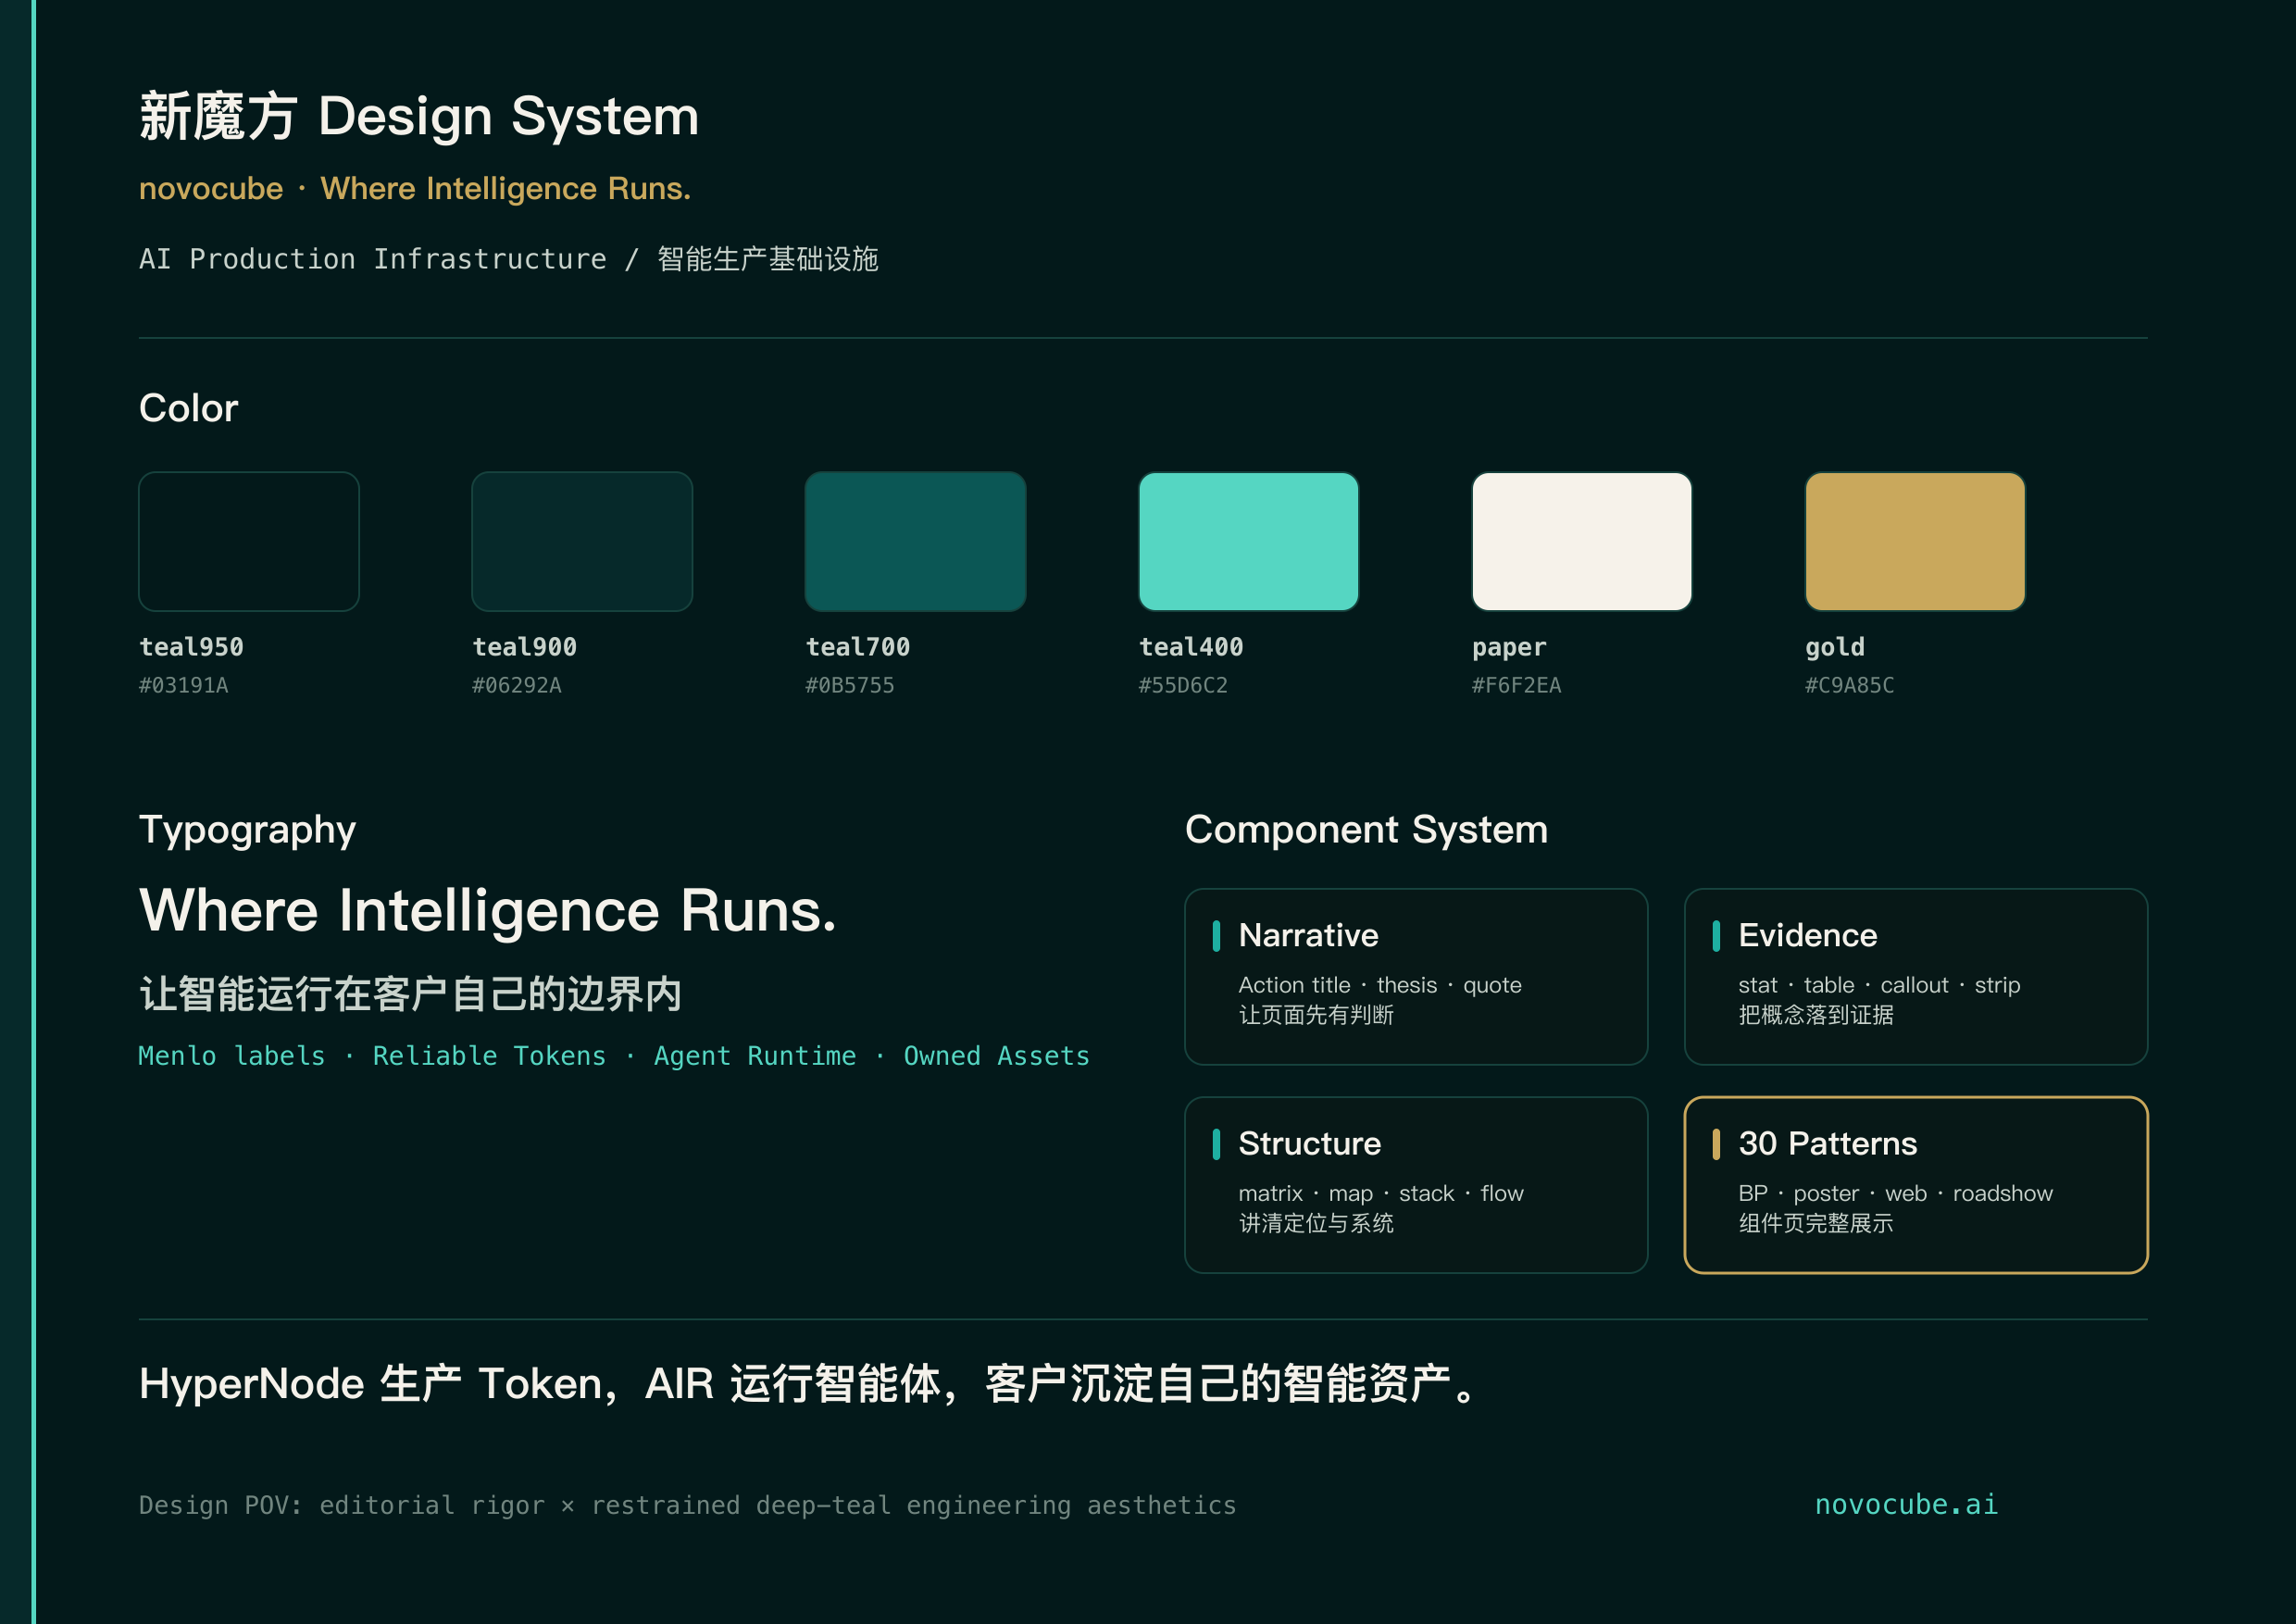Click the Design POV footer line
Viewport: 2296px width, 1624px height.
pyautogui.click(x=688, y=1505)
